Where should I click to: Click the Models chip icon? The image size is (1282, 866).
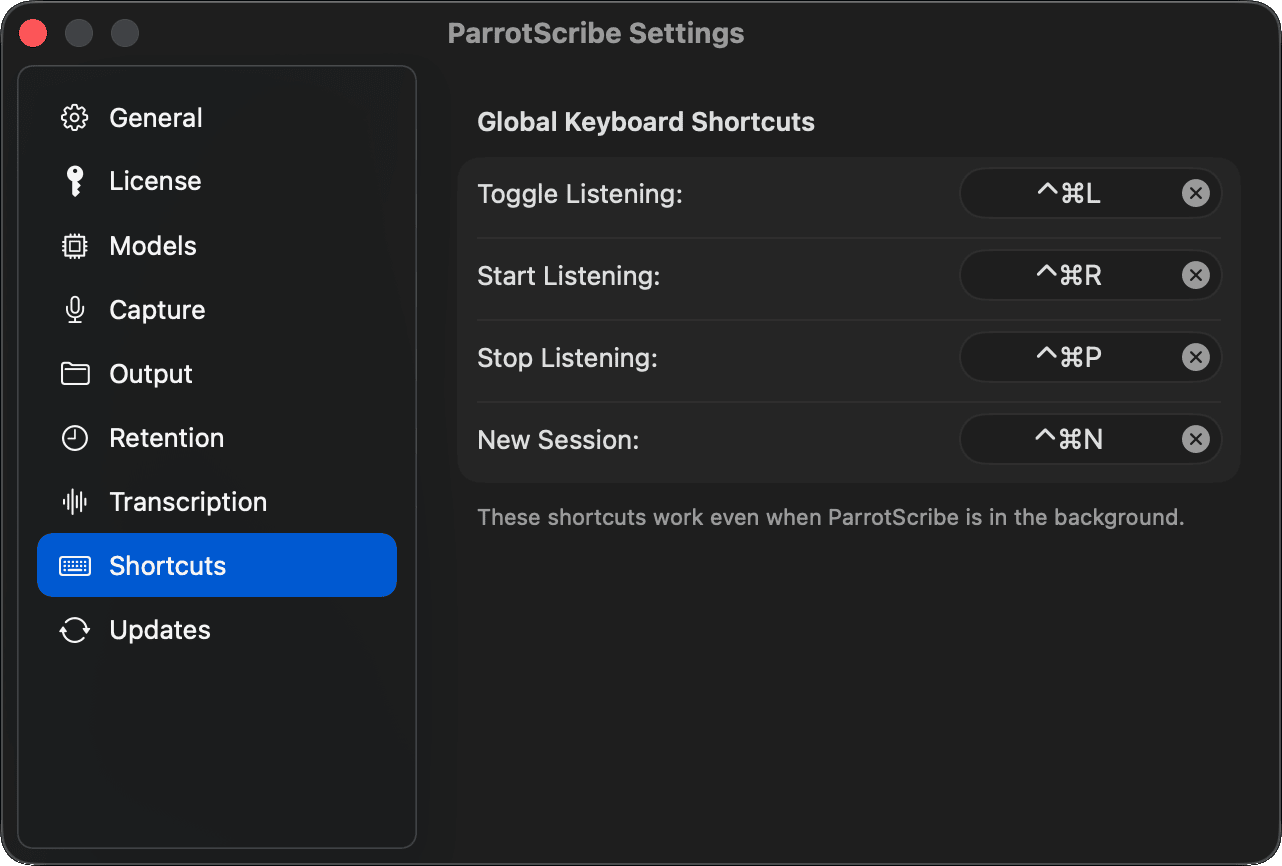(x=75, y=246)
